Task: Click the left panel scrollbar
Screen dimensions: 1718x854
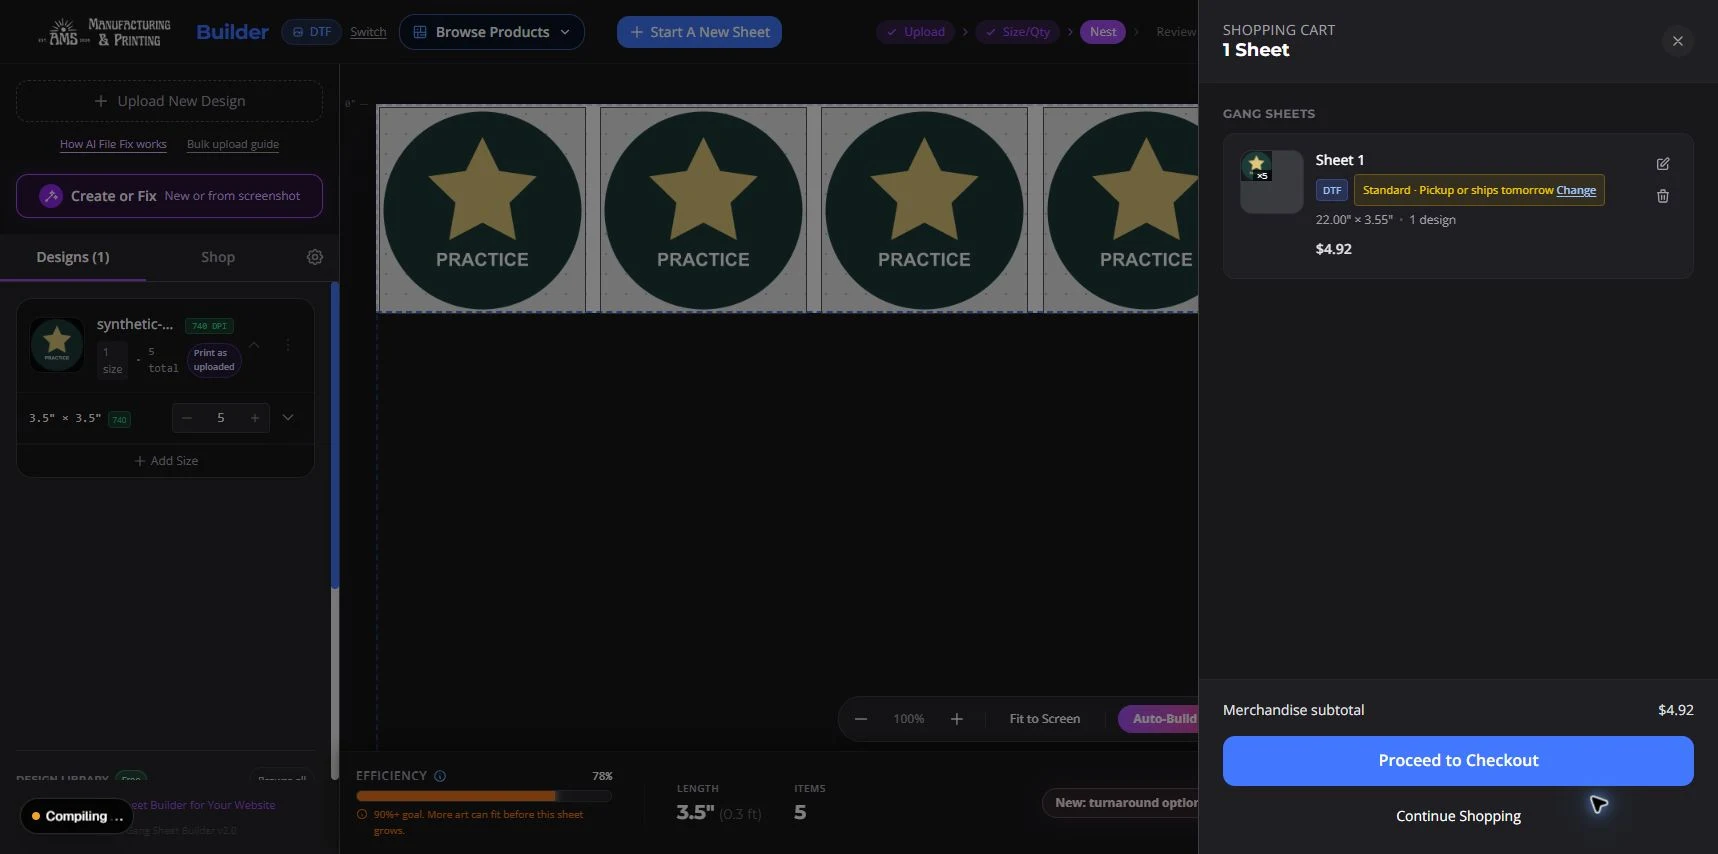Action: click(335, 435)
